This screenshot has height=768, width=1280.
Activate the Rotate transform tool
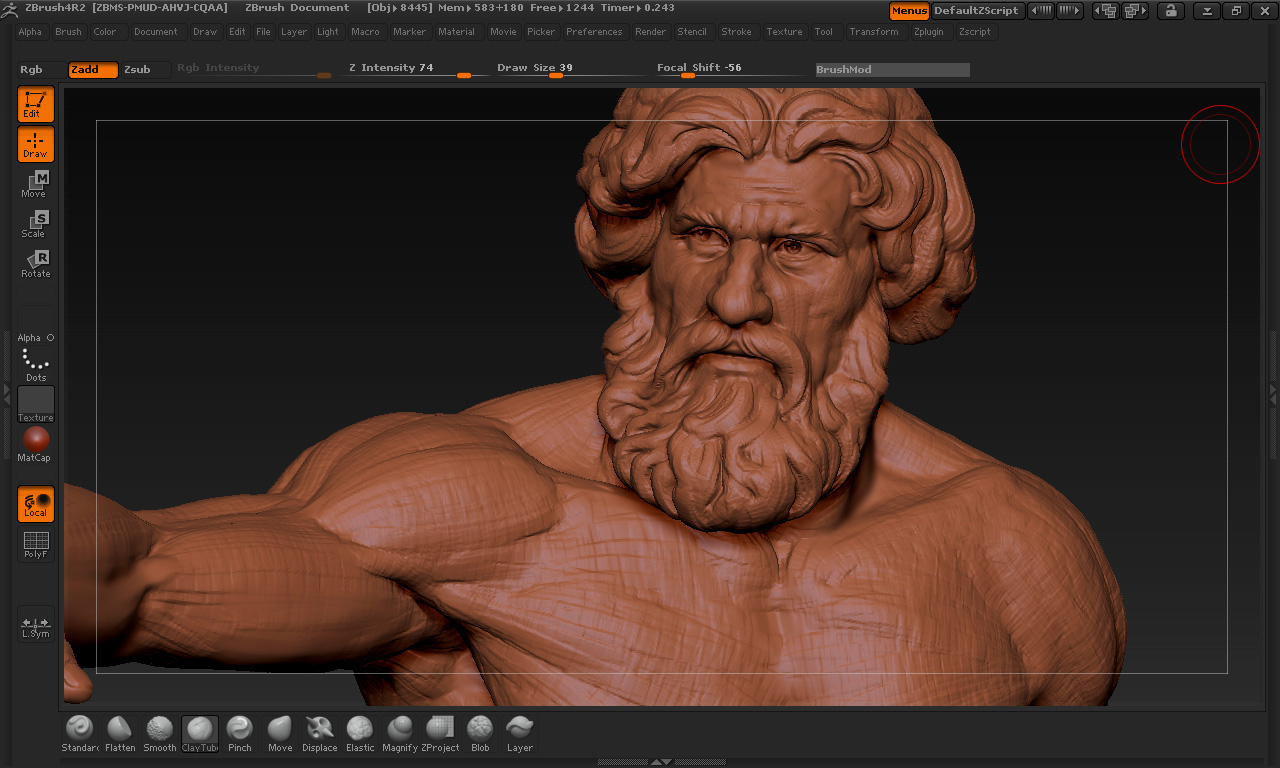tap(35, 265)
